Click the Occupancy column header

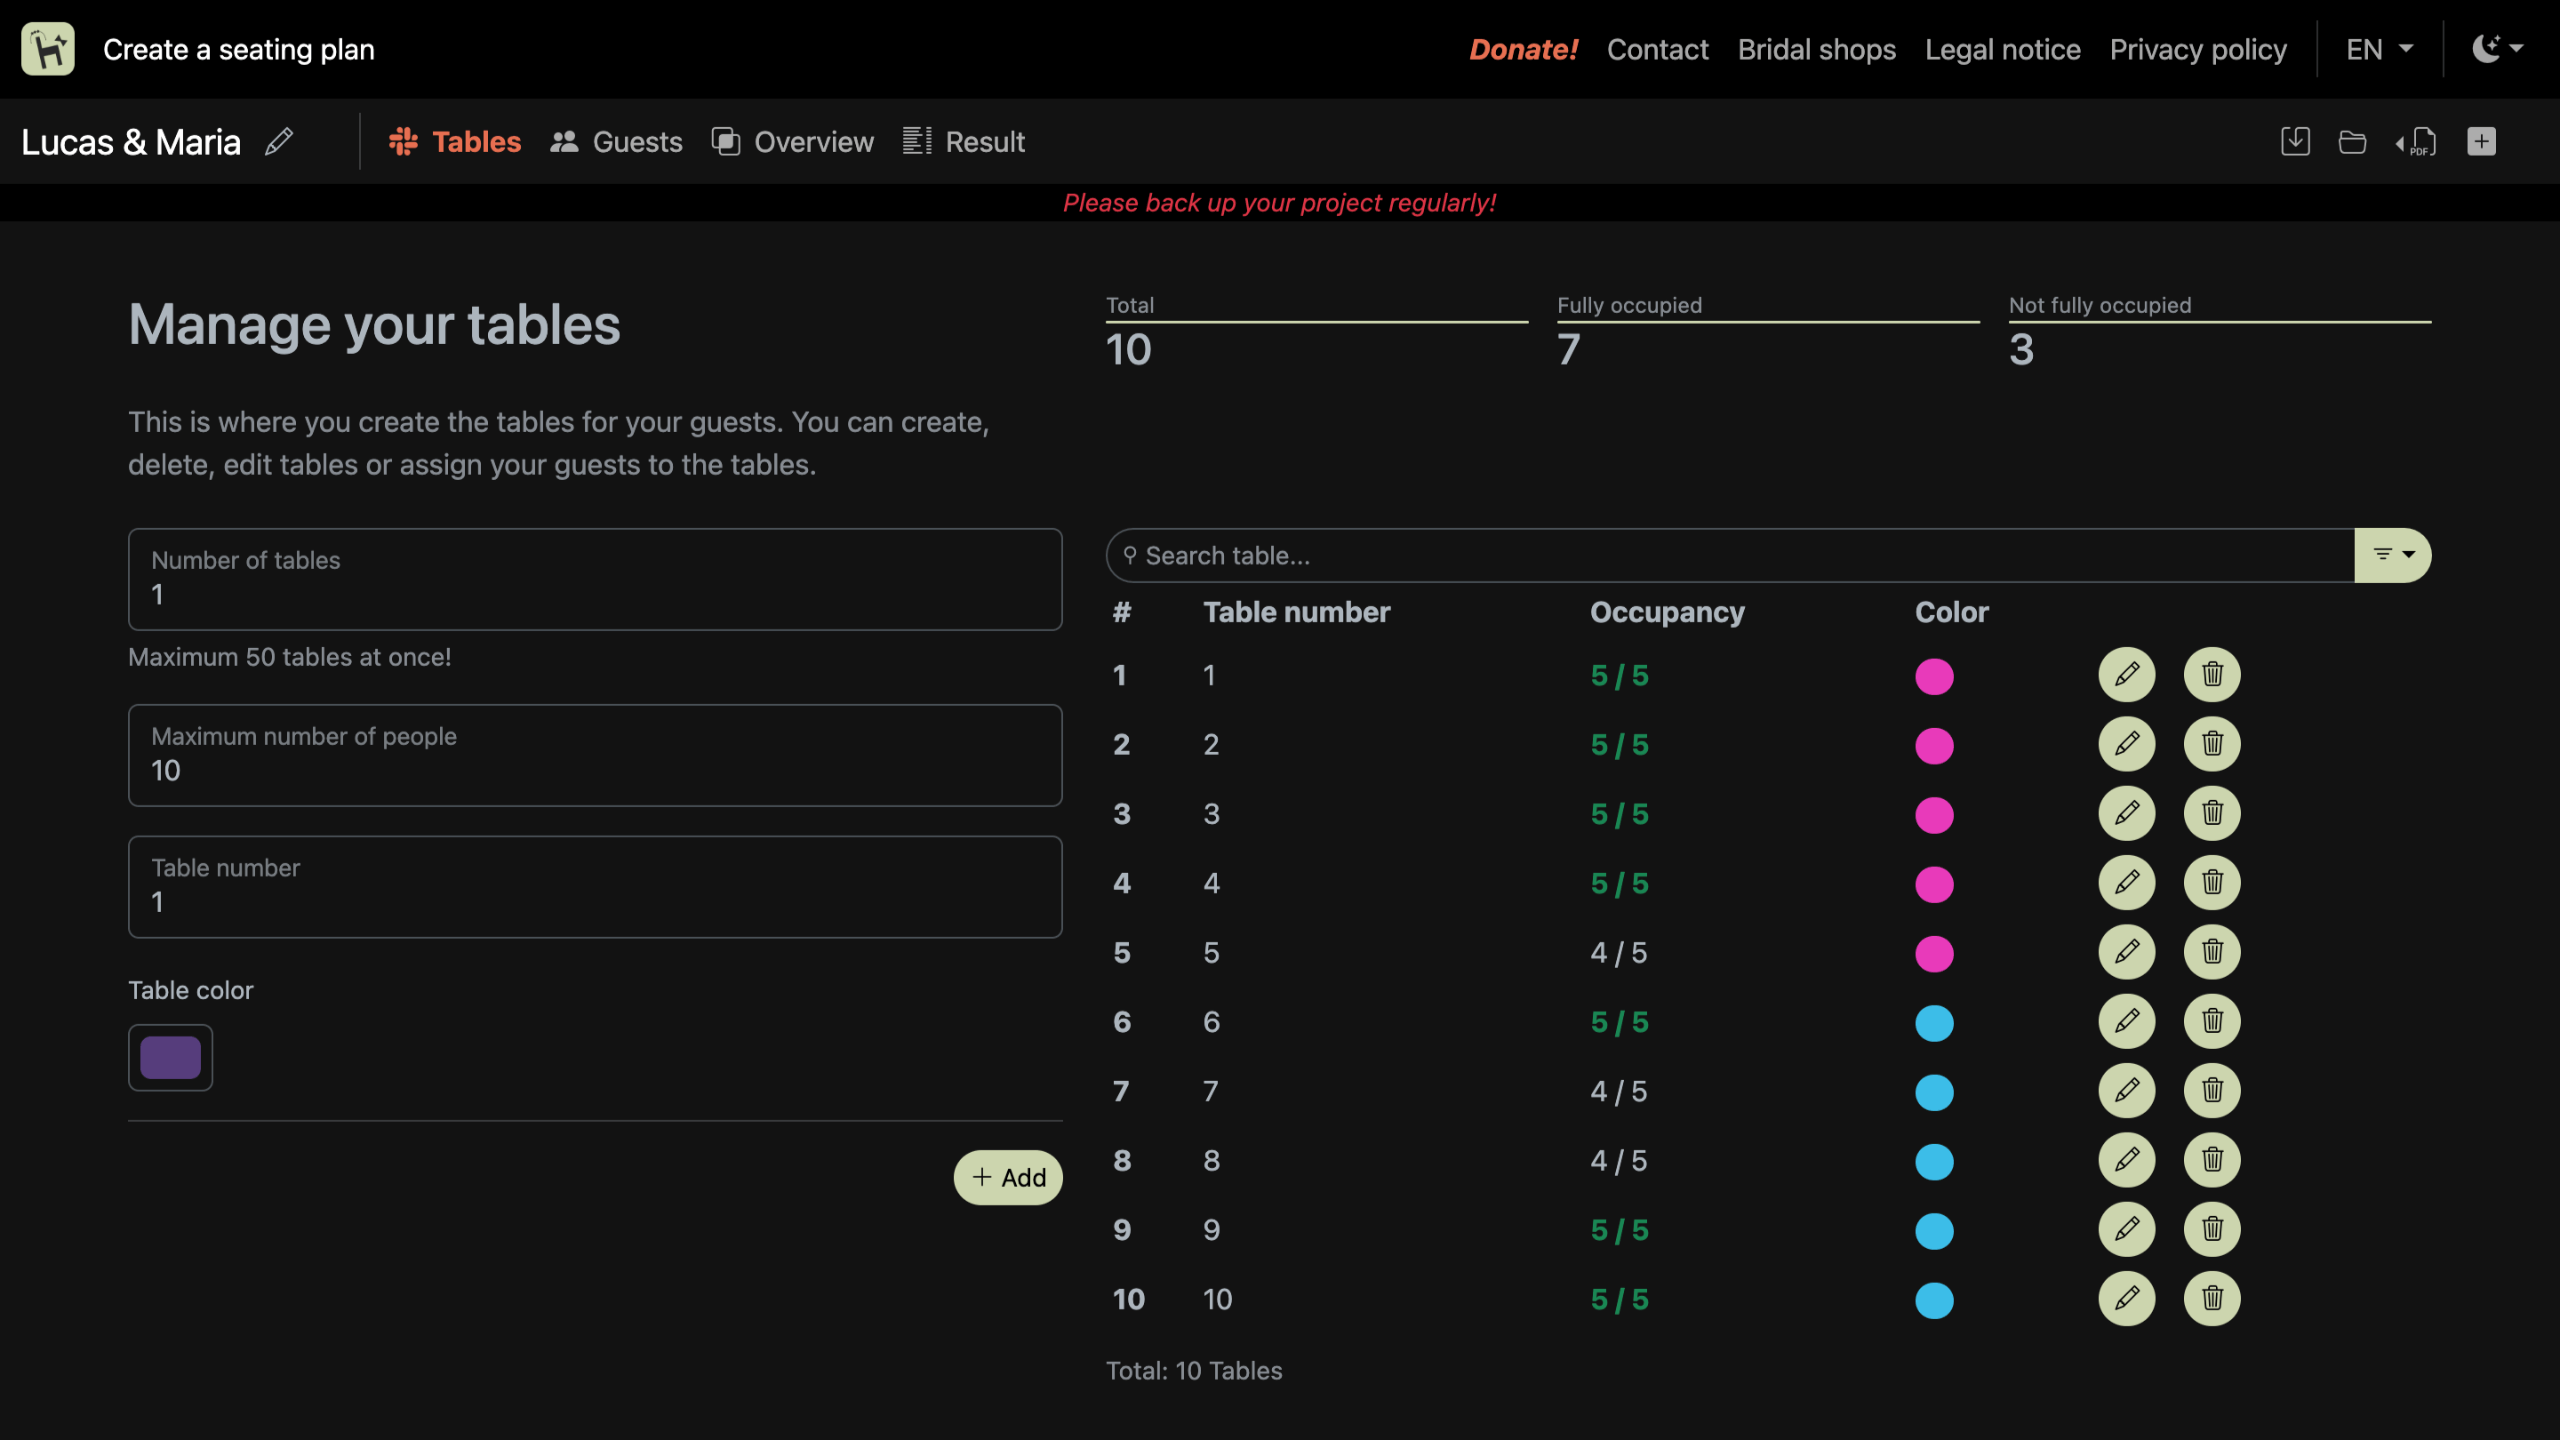(1667, 612)
